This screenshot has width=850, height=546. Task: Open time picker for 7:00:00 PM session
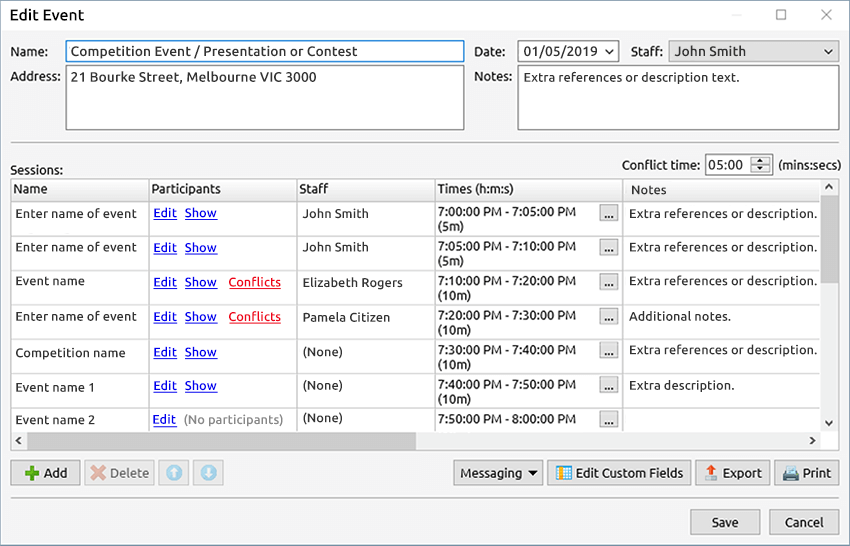609,213
